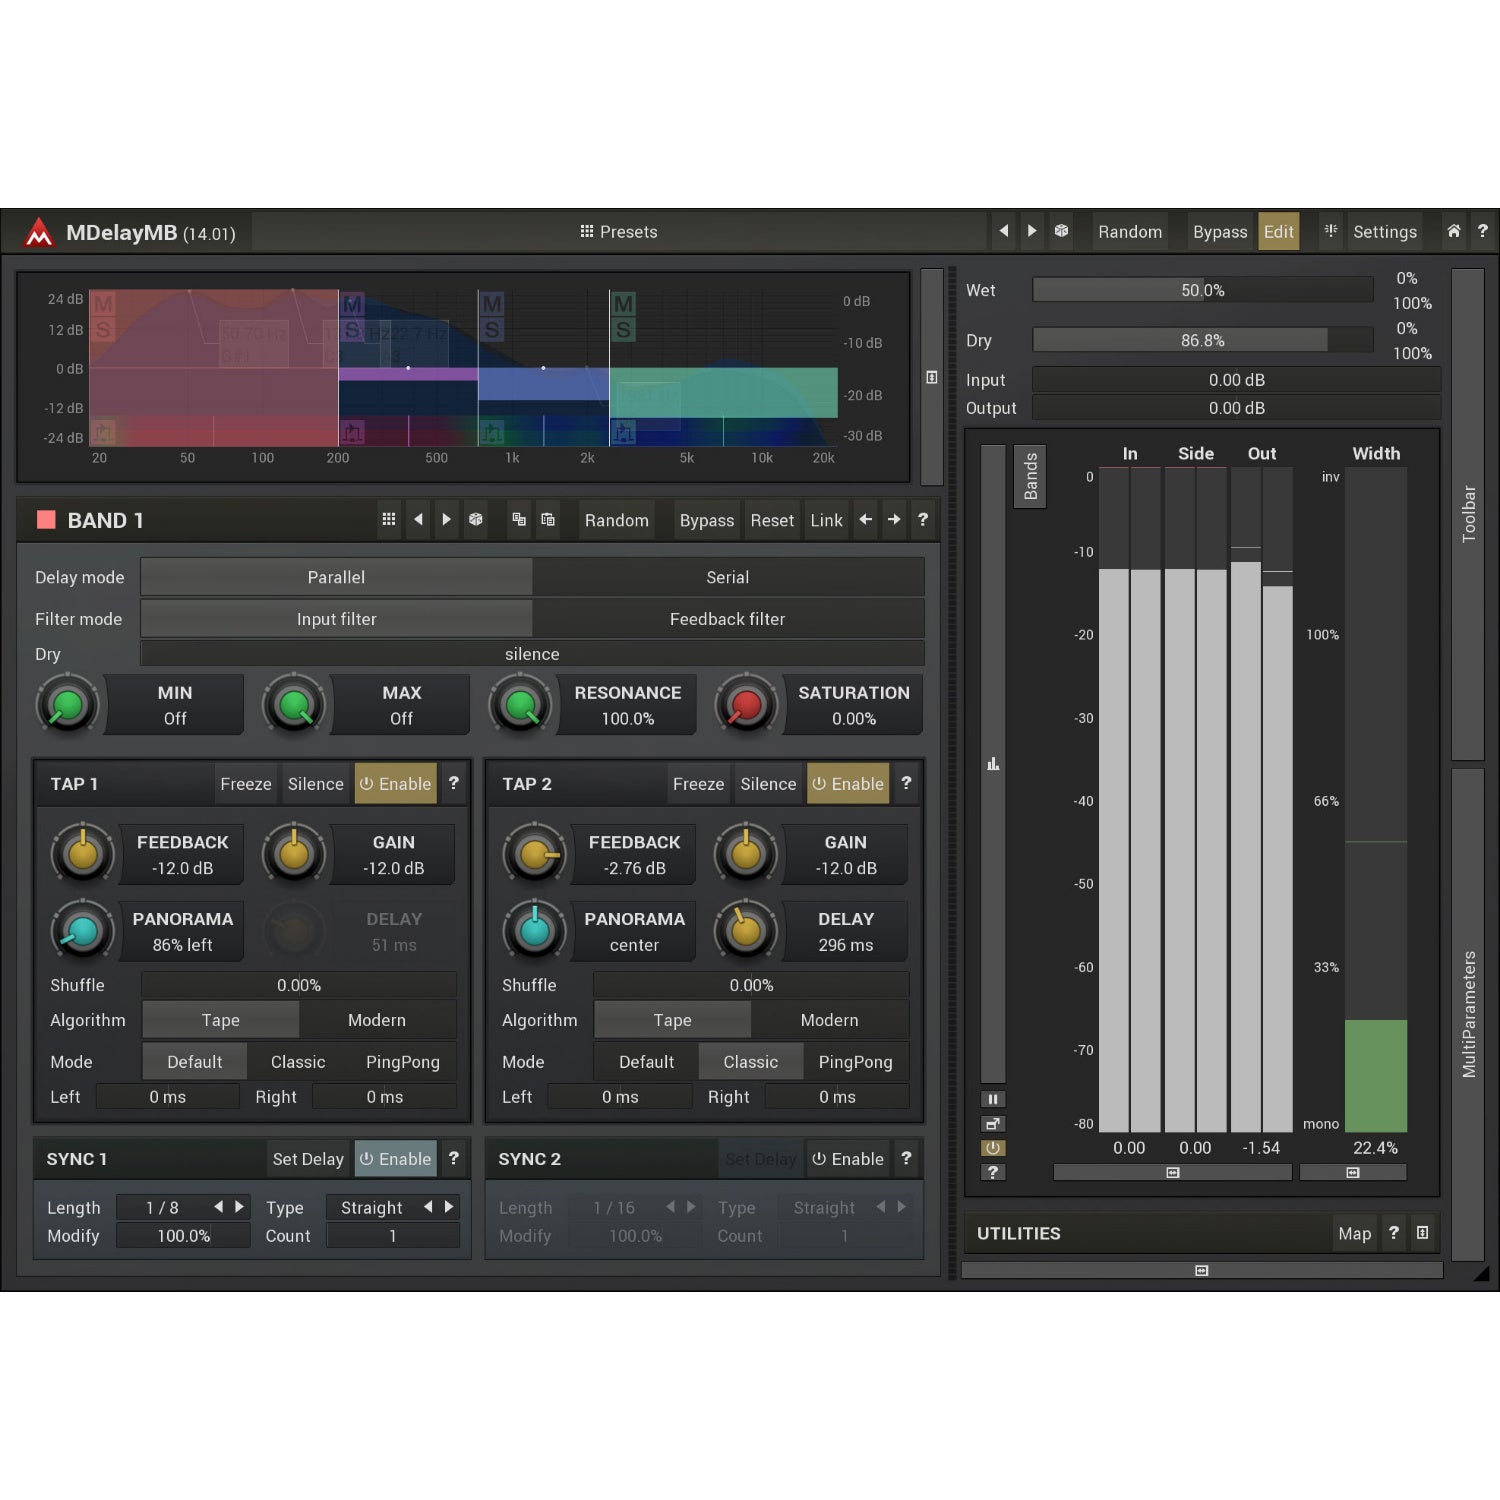Paste Band 1 settings icon
Screen dimensions: 1500x1500
[x=547, y=519]
